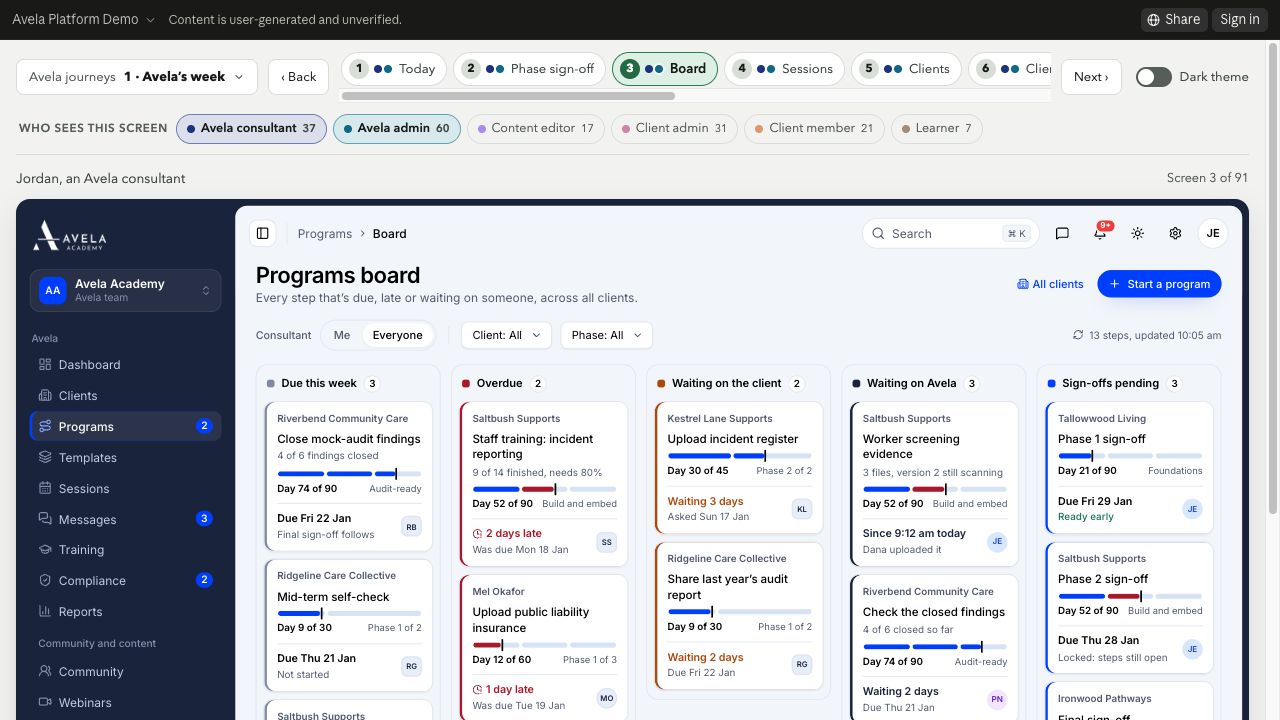Open the settings gear icon
This screenshot has width=1280, height=720.
(1175, 233)
